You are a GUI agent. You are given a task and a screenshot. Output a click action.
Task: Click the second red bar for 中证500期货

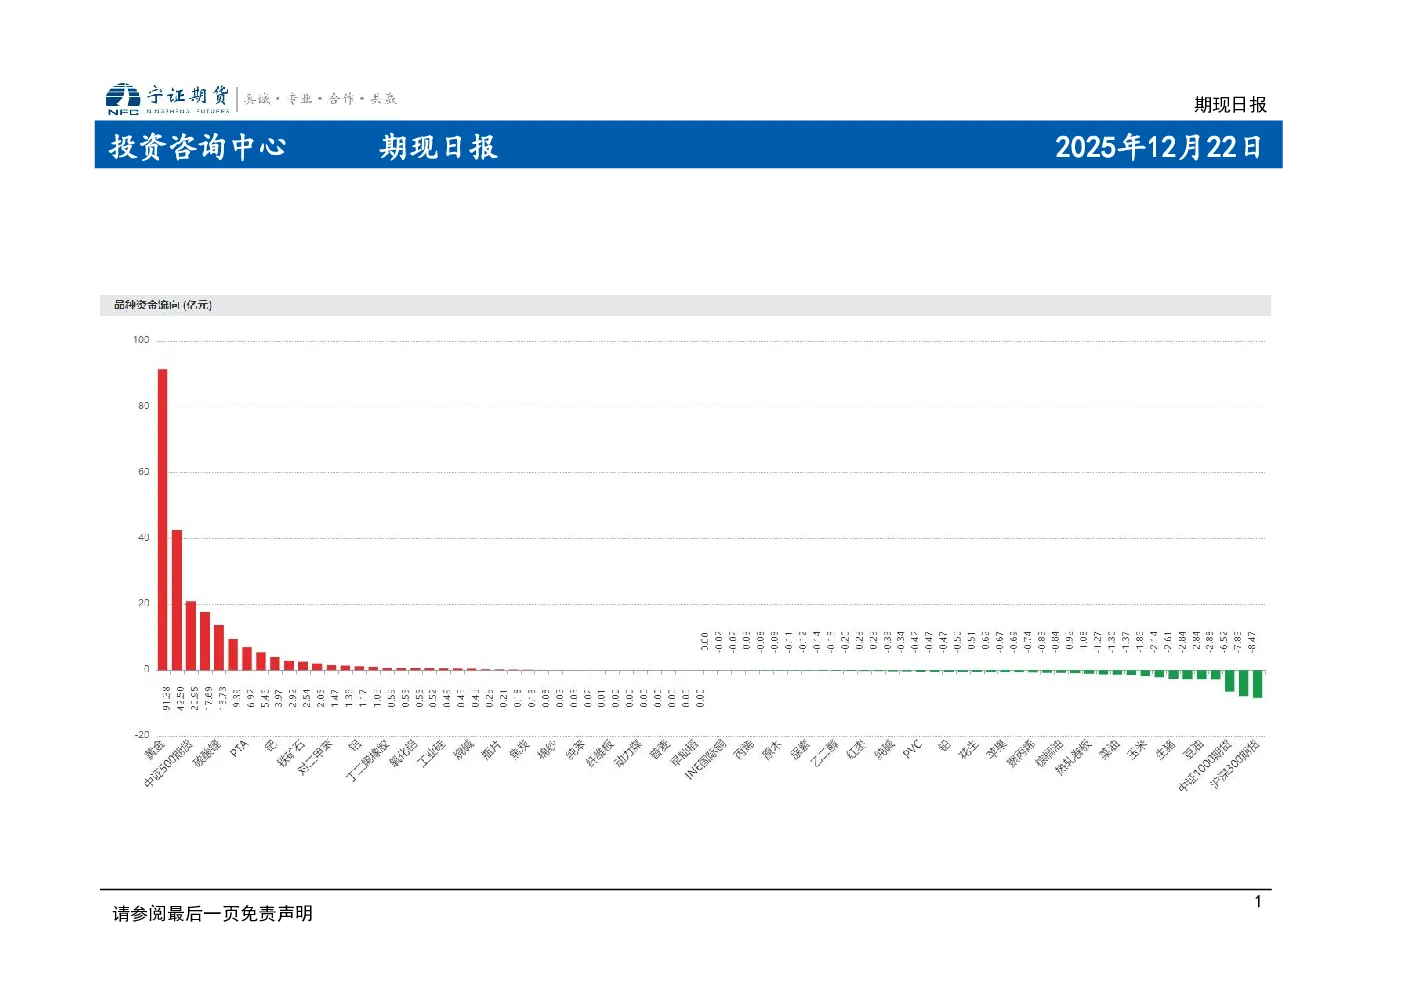point(177,600)
